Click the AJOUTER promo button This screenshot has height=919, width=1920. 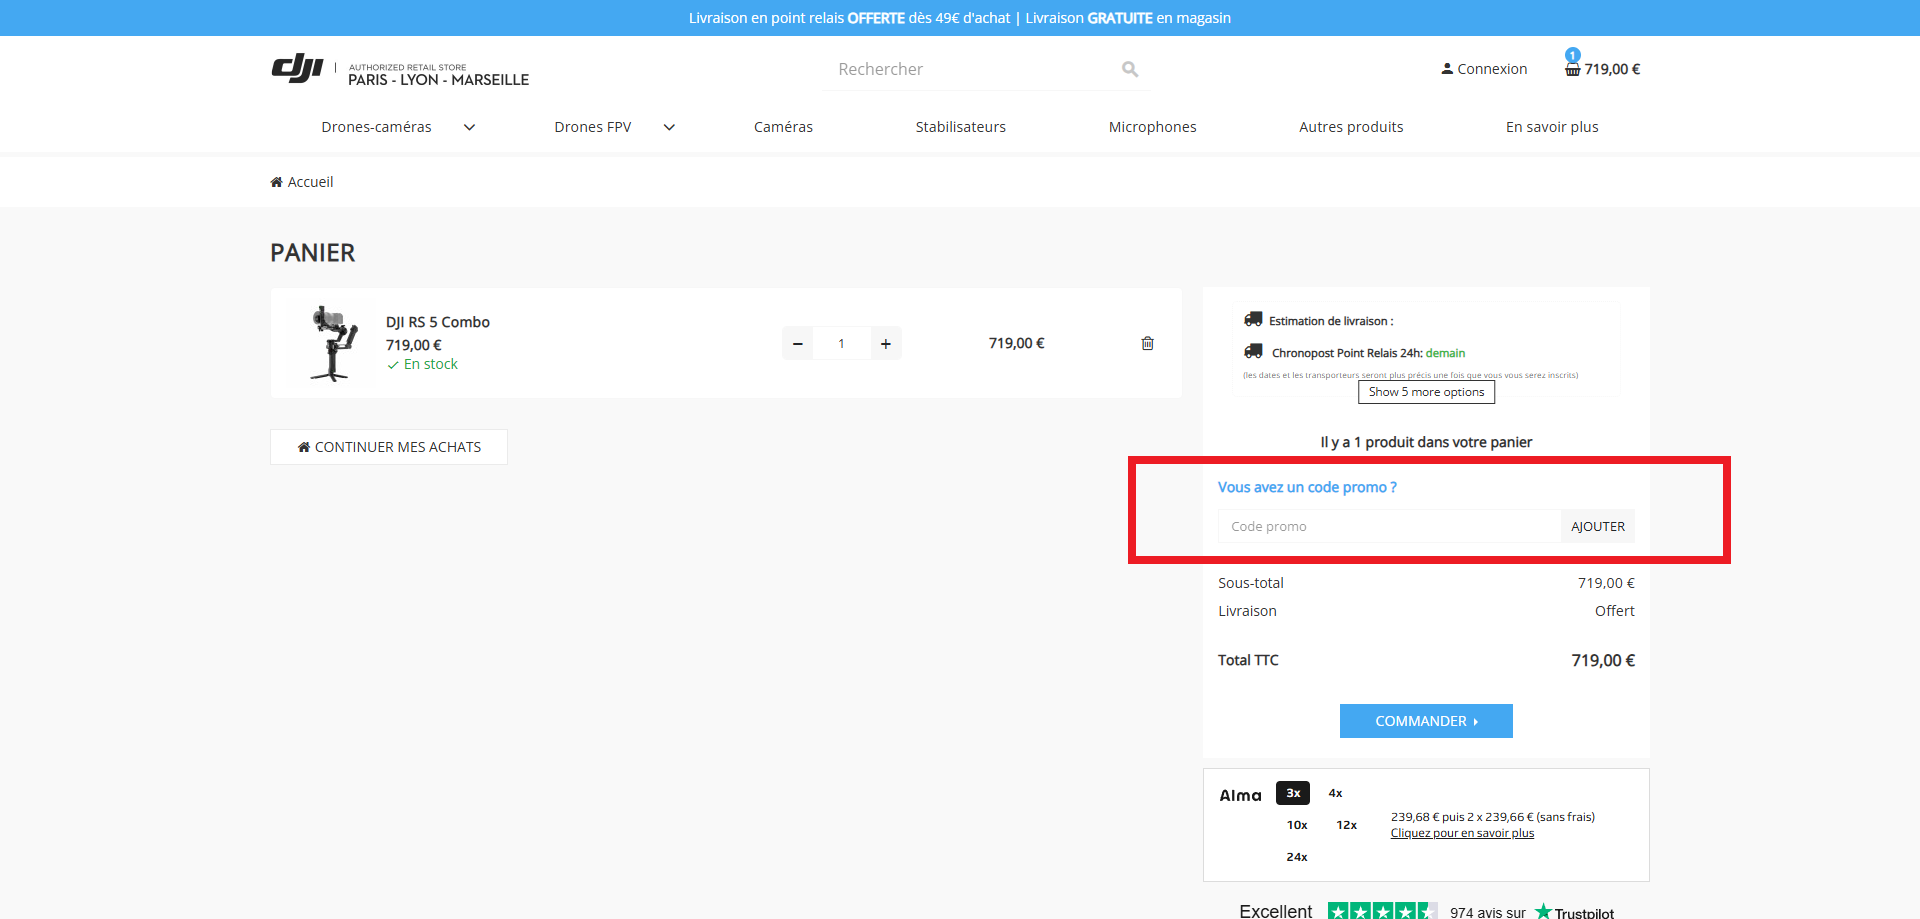pos(1598,526)
